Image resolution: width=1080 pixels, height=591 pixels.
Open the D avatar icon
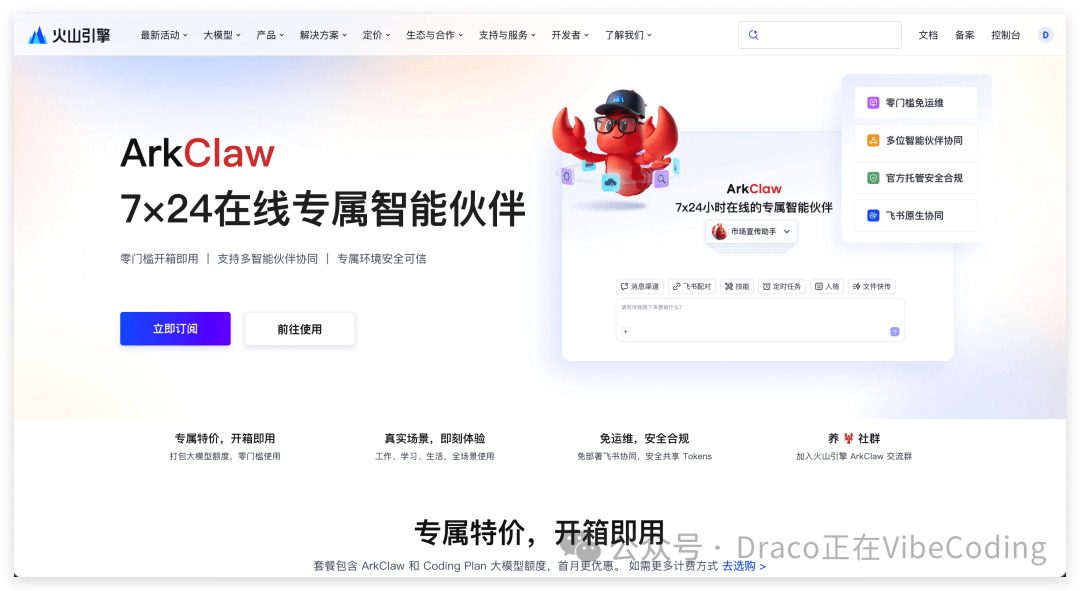tap(1045, 34)
